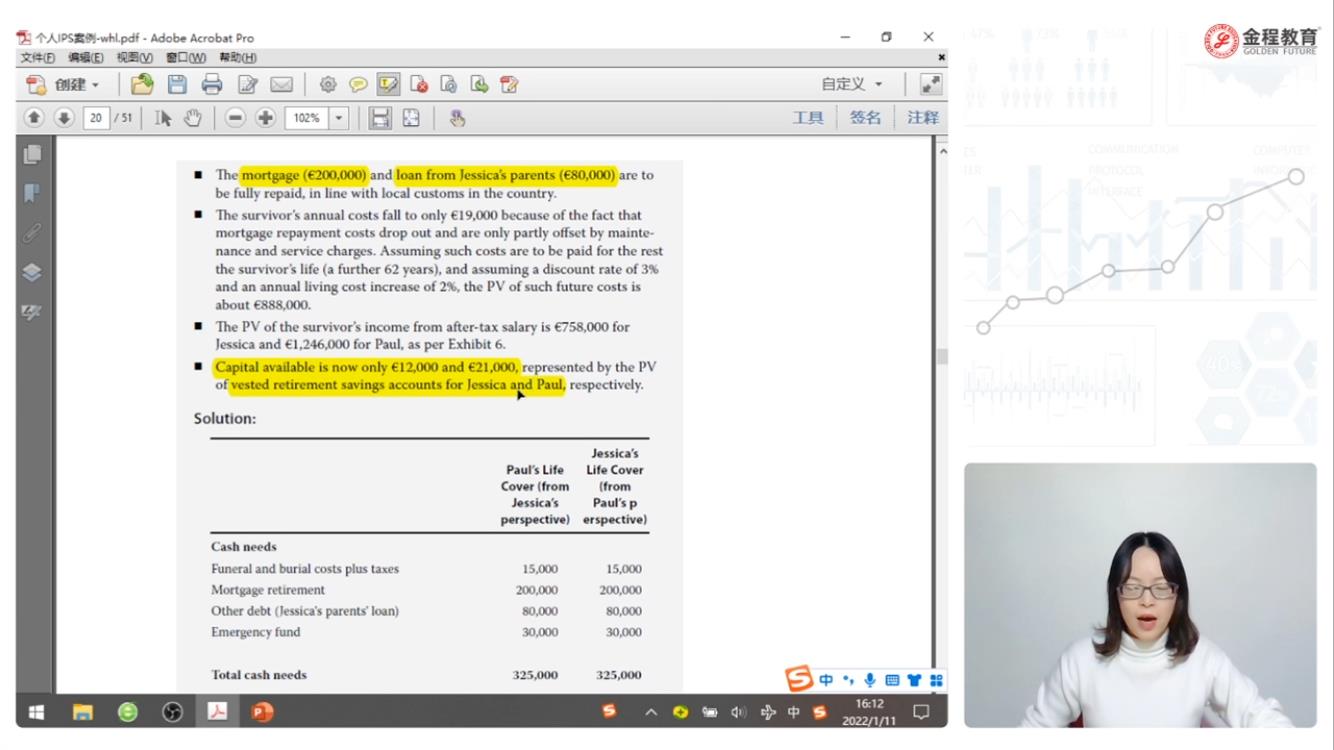The height and width of the screenshot is (750, 1334).
Task: Open the 文件(F) menu
Action: click(38, 57)
